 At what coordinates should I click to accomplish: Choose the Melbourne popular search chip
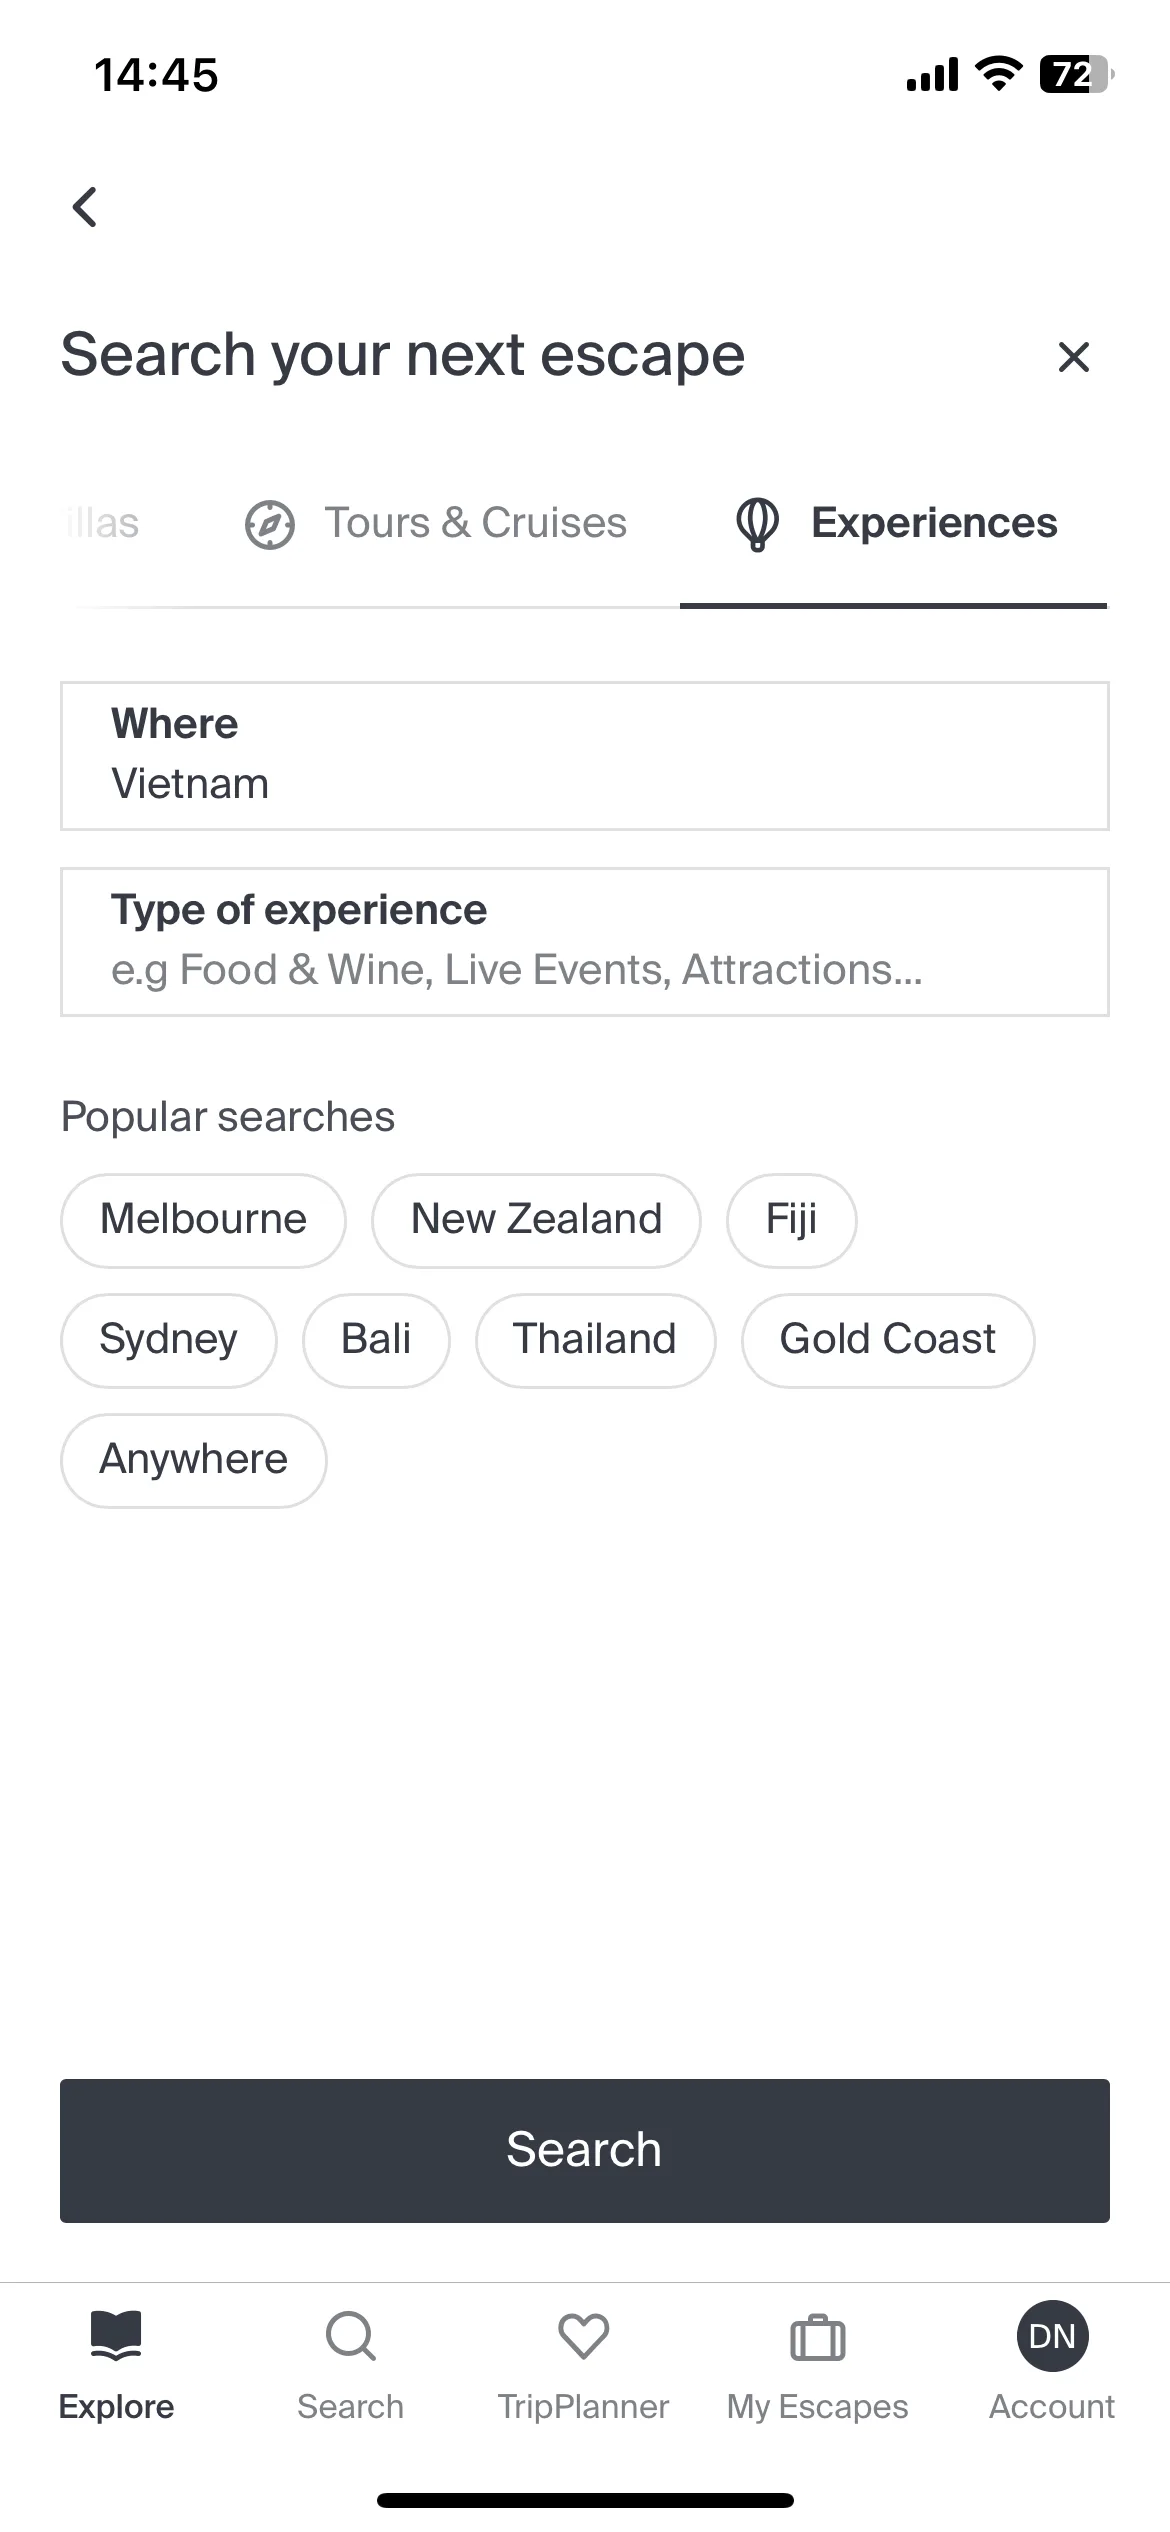click(x=204, y=1220)
